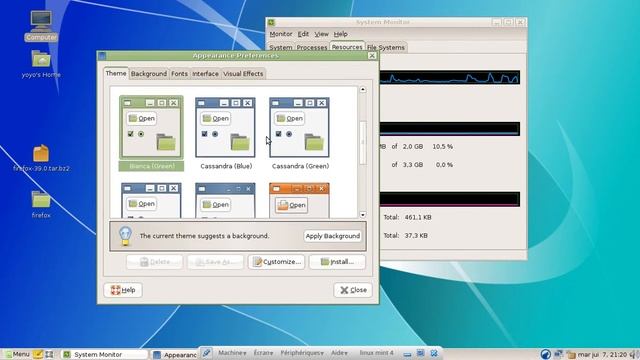Click the VirtualBox bar close VM icon
Image resolution: width=640 pixels, height=360 pixels.
434,353
